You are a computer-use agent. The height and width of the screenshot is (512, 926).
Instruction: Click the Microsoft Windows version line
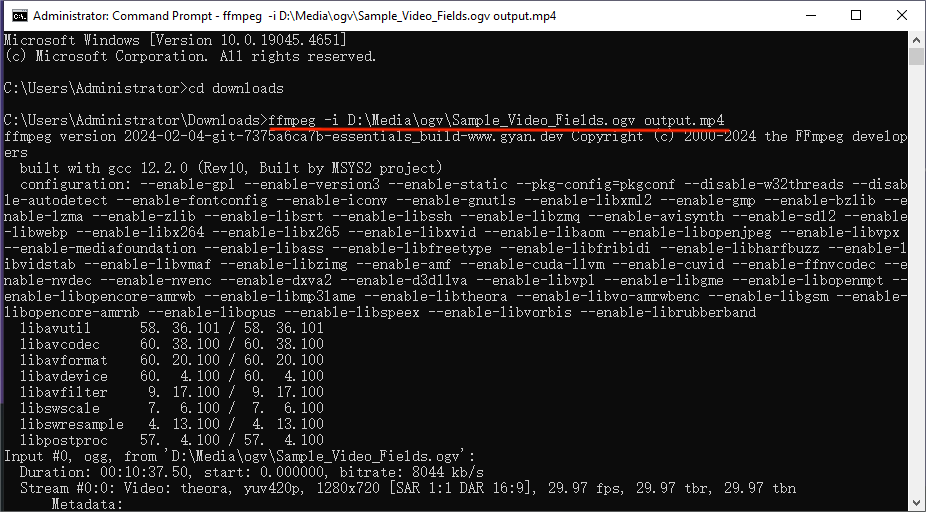coord(175,41)
